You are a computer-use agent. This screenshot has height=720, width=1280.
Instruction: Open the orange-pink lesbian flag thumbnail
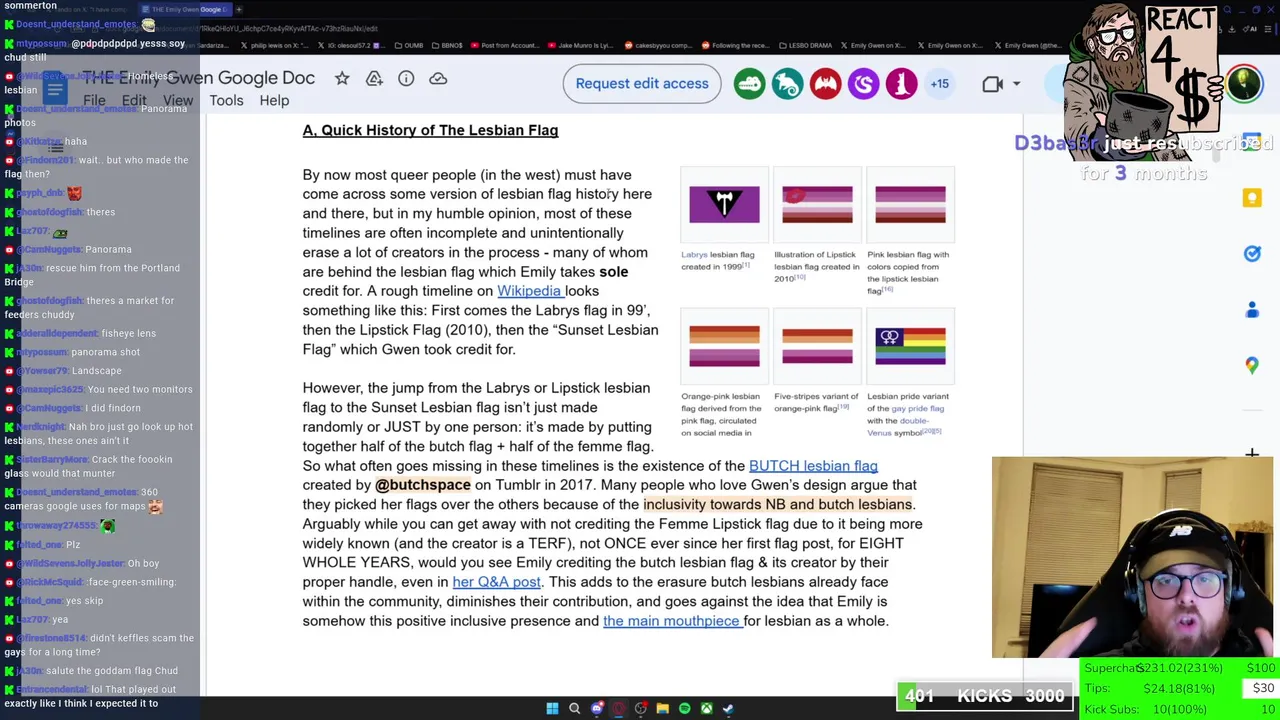724,347
